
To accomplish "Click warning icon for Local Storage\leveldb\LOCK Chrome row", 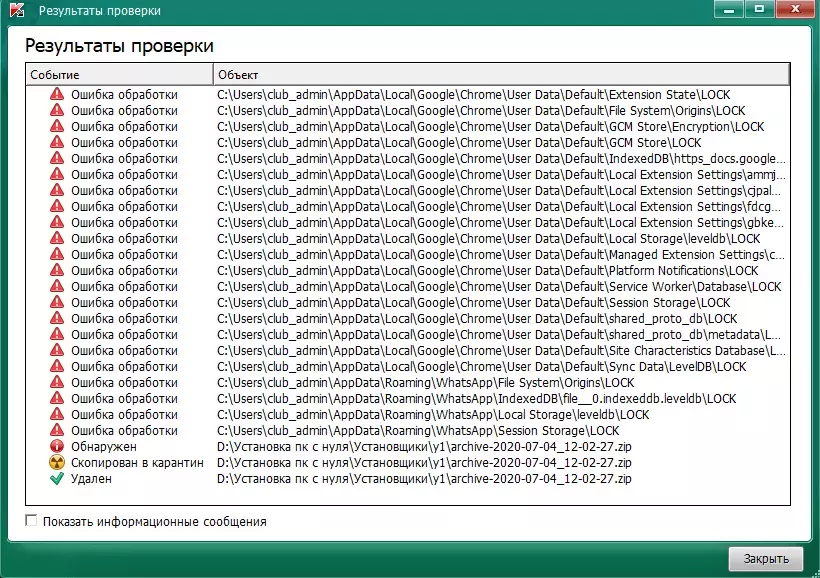I will [57, 238].
